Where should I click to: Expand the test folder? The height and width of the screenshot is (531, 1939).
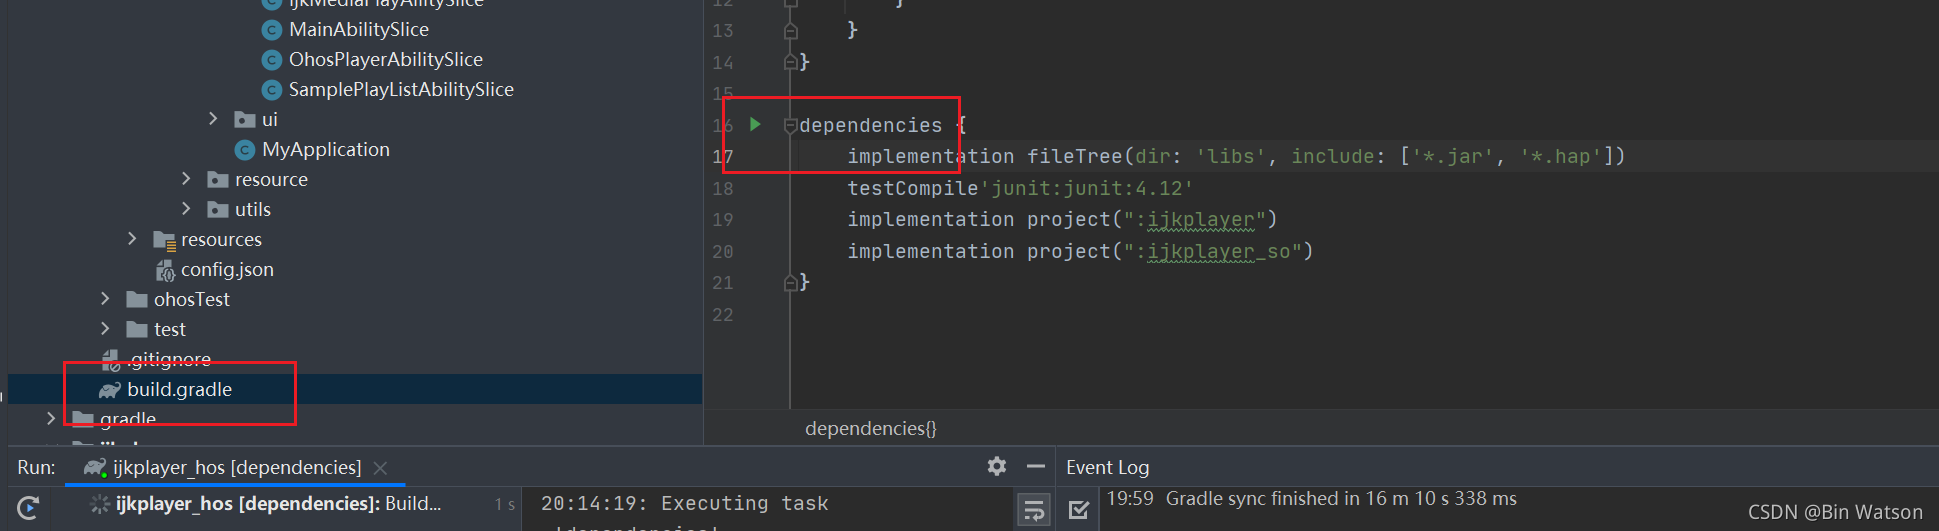point(105,329)
